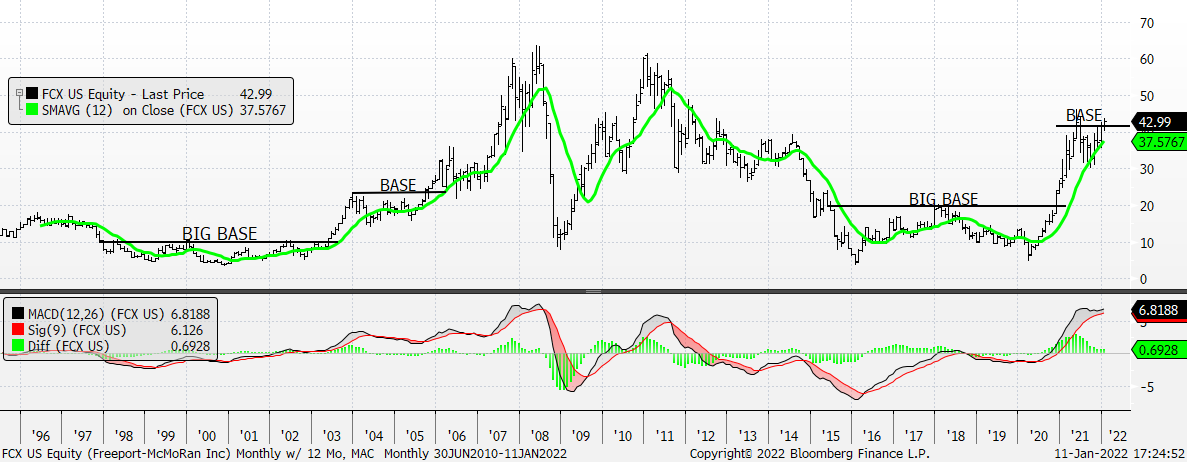1187x462 pixels.
Task: Click the 60 price axis label
Action: (x=1147, y=60)
